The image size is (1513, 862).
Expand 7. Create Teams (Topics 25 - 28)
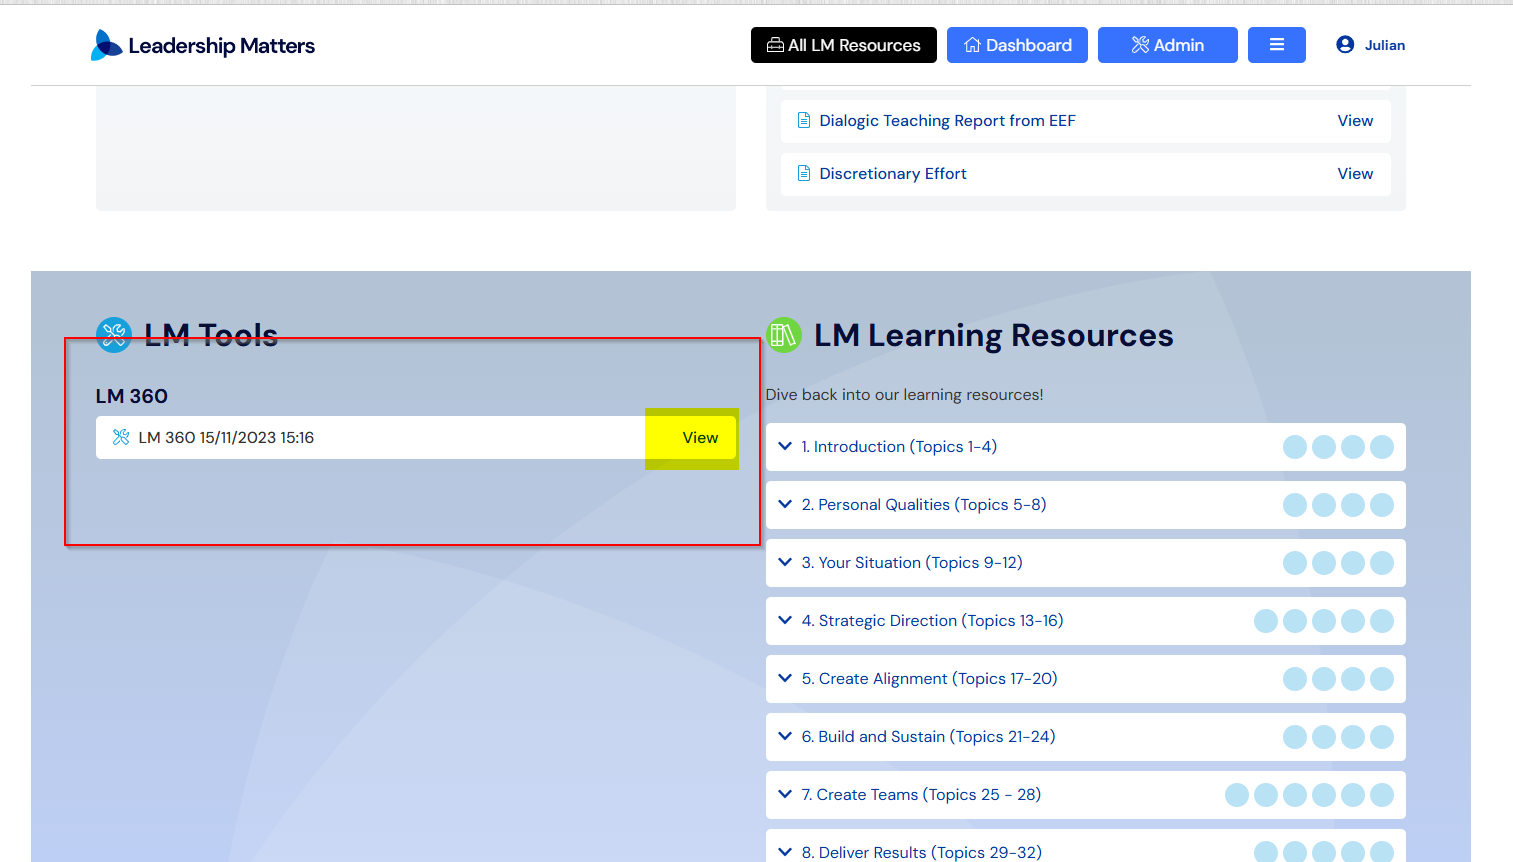[x=1085, y=795]
